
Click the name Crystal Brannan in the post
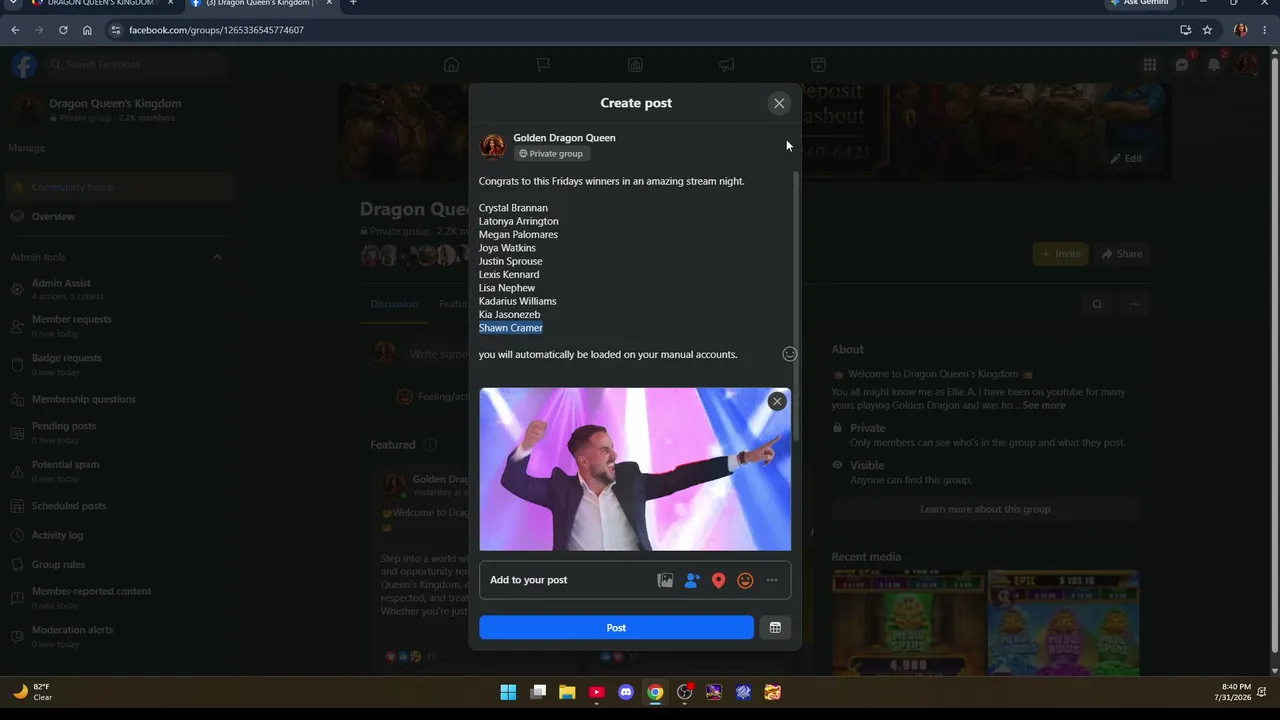pyautogui.click(x=513, y=208)
